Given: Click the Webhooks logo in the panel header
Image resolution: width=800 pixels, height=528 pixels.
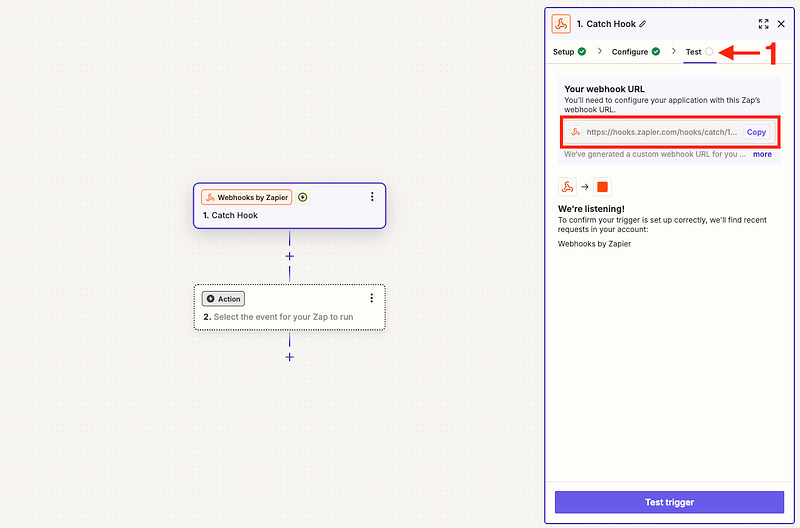Looking at the screenshot, I should click(x=562, y=24).
